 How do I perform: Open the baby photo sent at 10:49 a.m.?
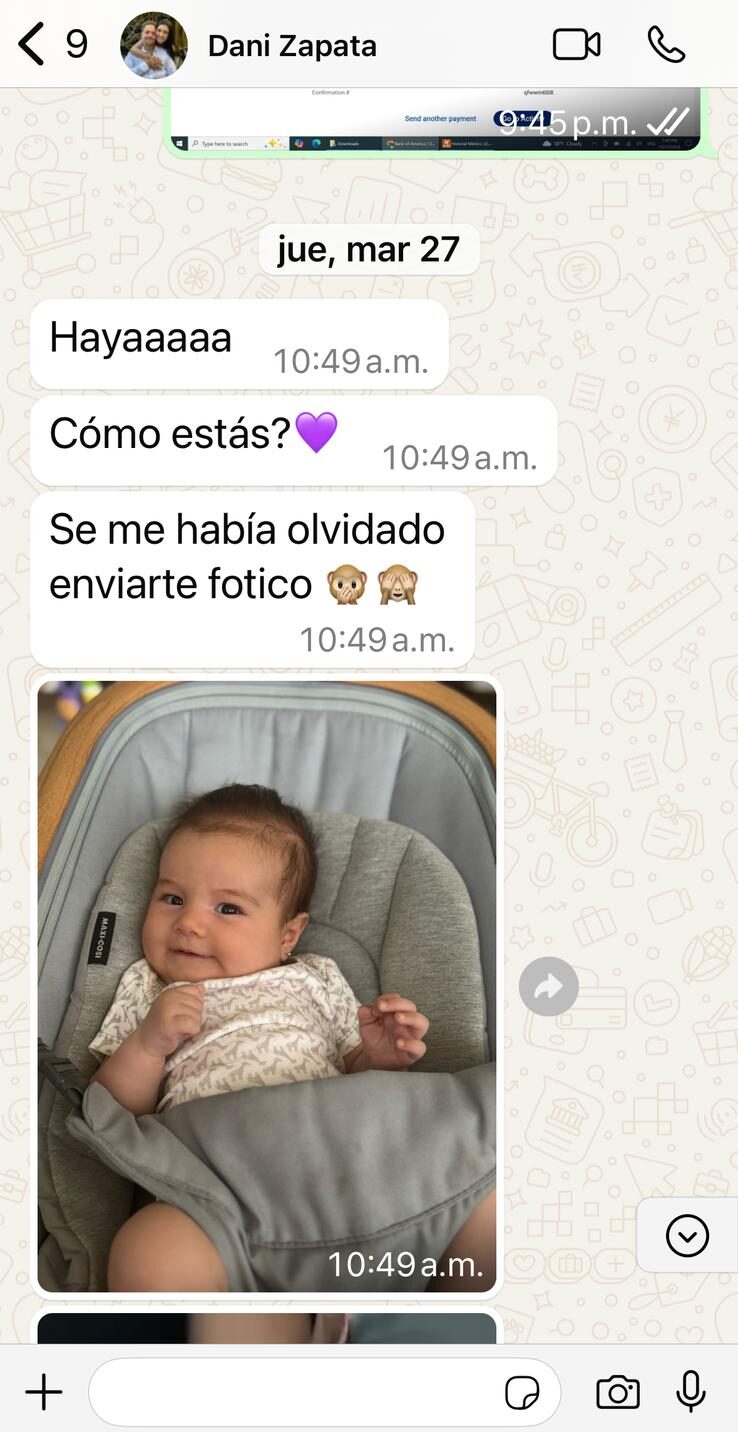click(x=267, y=986)
